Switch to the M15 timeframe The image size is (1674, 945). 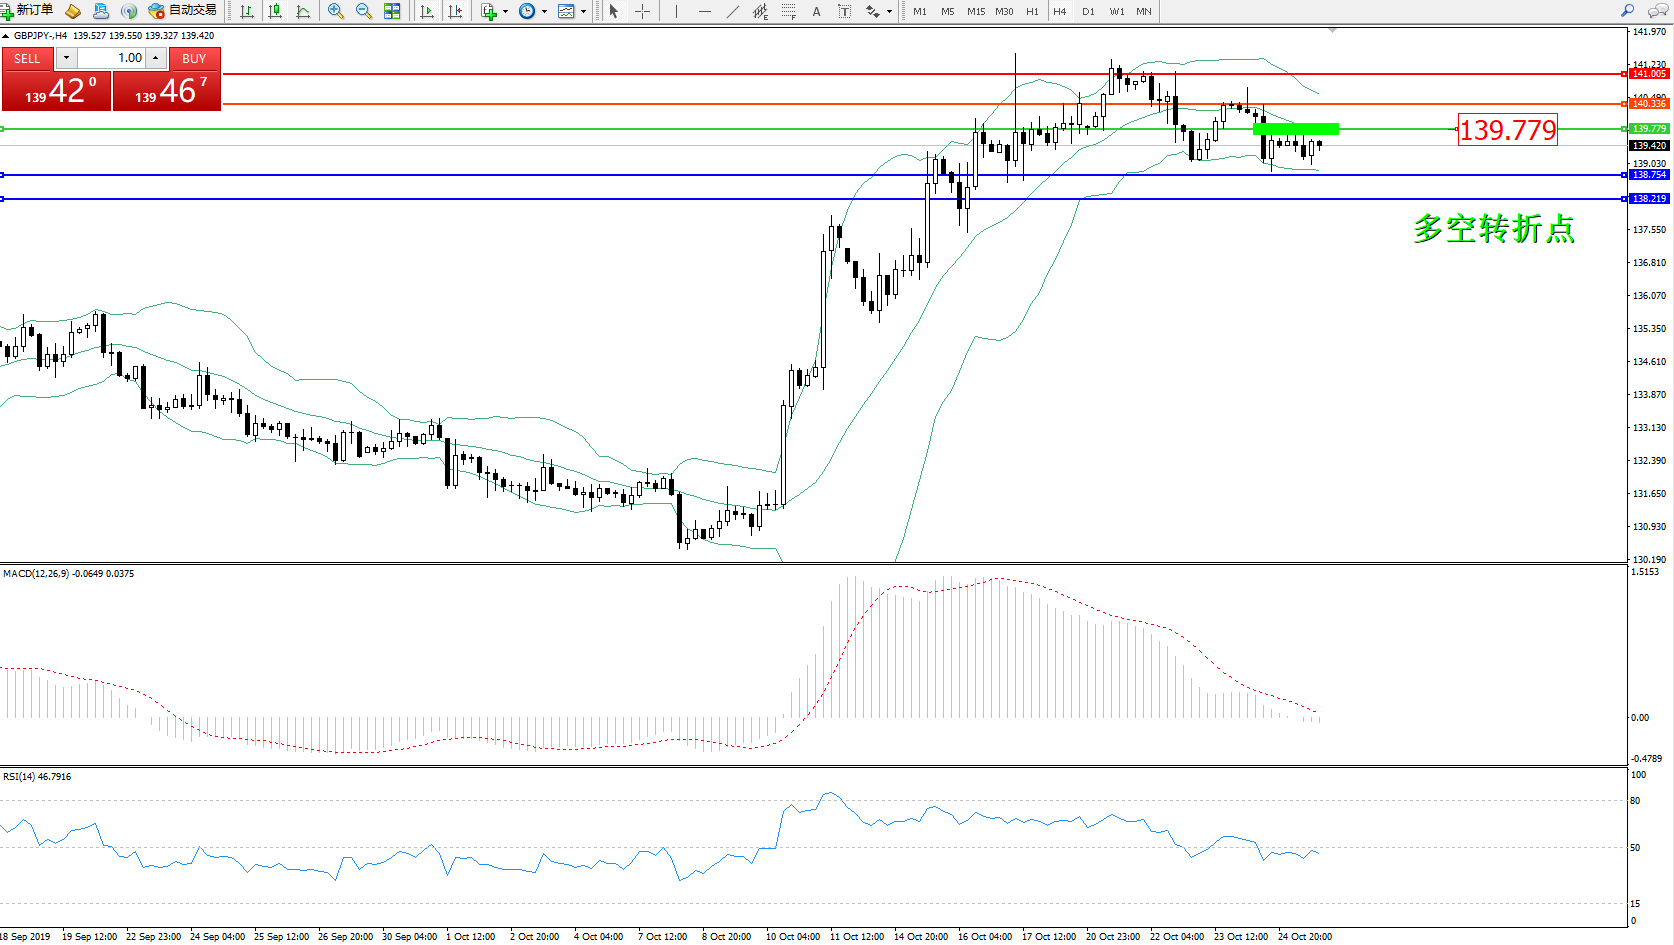click(x=975, y=12)
